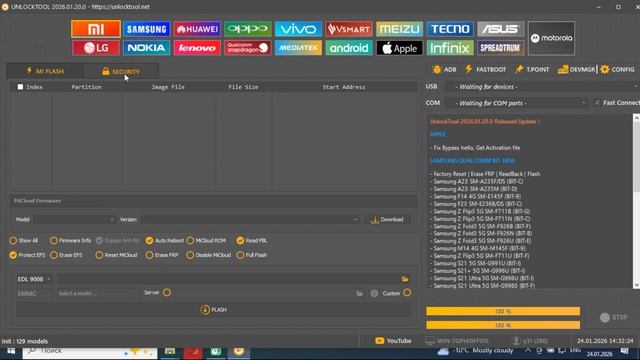Click the STOP button
Viewport: 640px width, 360px height.
[613, 318]
